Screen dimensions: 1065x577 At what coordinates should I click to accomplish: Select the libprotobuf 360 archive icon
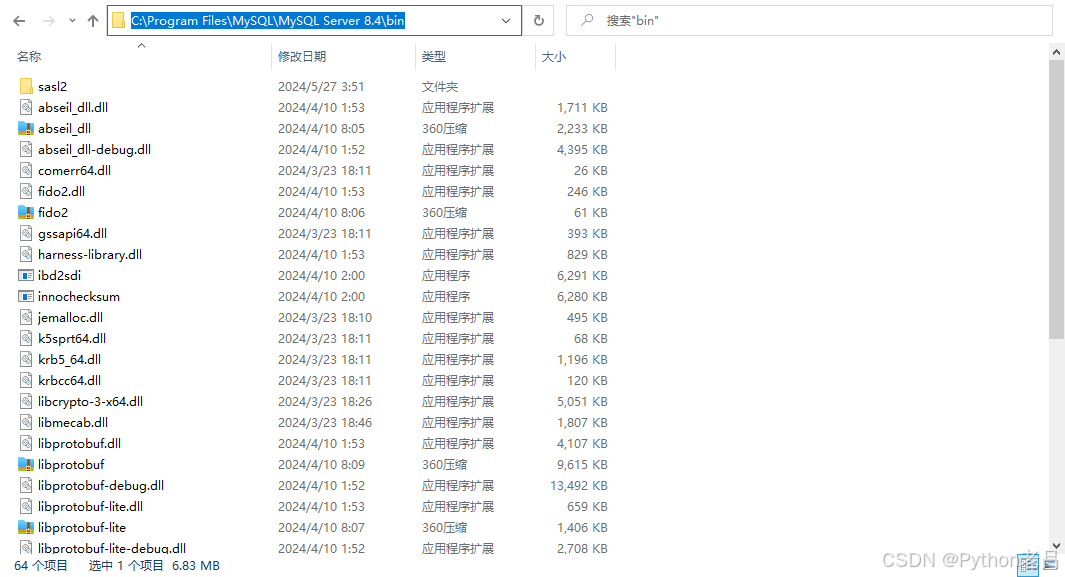pos(26,465)
